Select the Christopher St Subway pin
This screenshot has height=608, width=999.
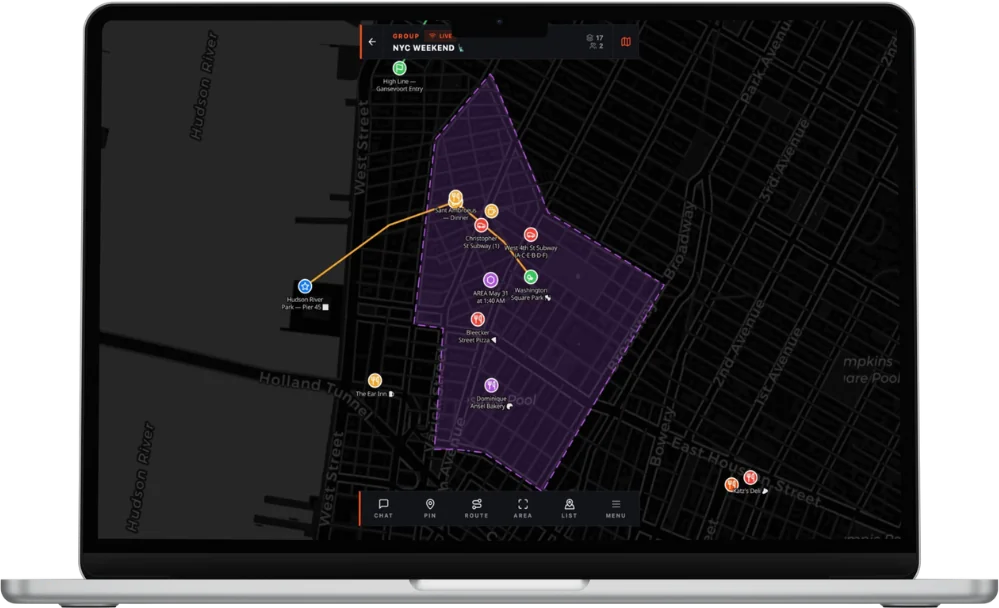481,225
